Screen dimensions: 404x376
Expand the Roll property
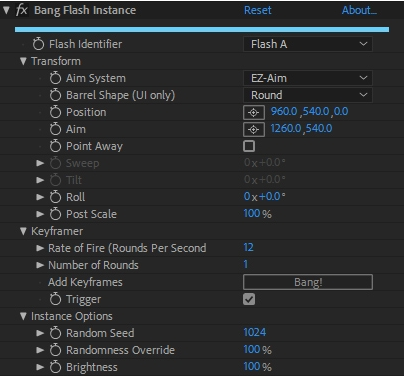tap(40, 197)
